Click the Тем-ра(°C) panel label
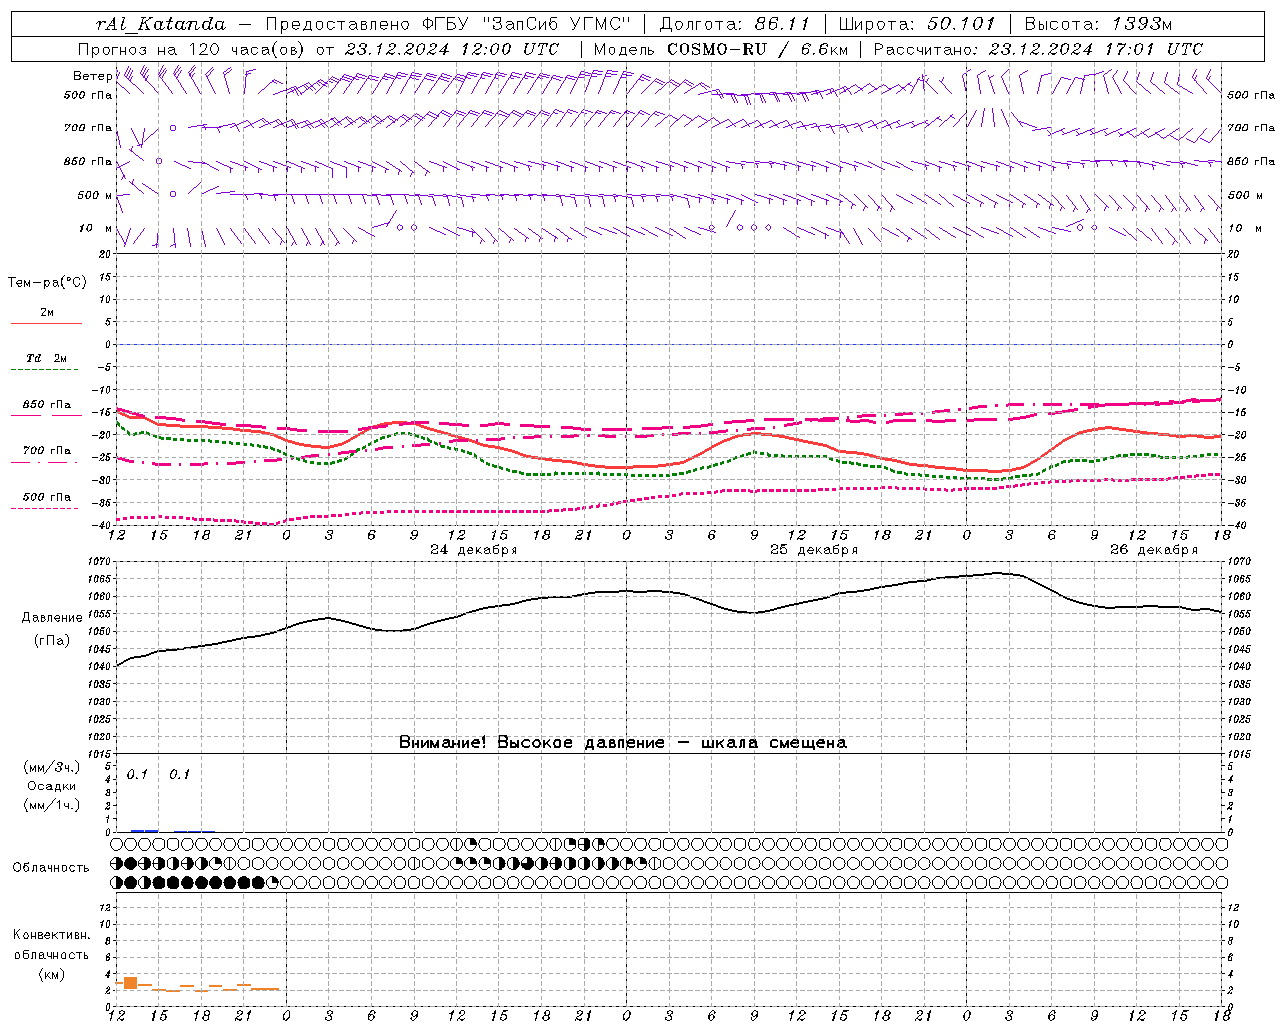The image size is (1280, 1024). (47, 283)
